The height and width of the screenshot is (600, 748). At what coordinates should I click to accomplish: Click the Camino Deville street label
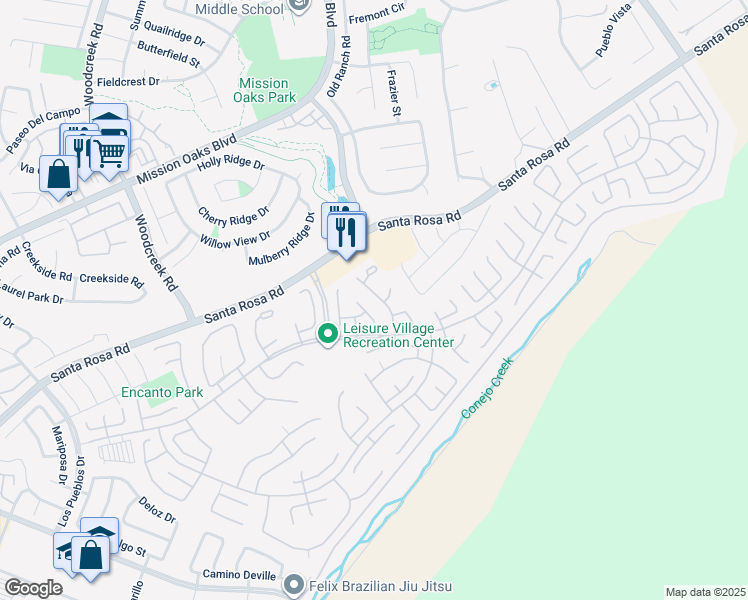[239, 575]
